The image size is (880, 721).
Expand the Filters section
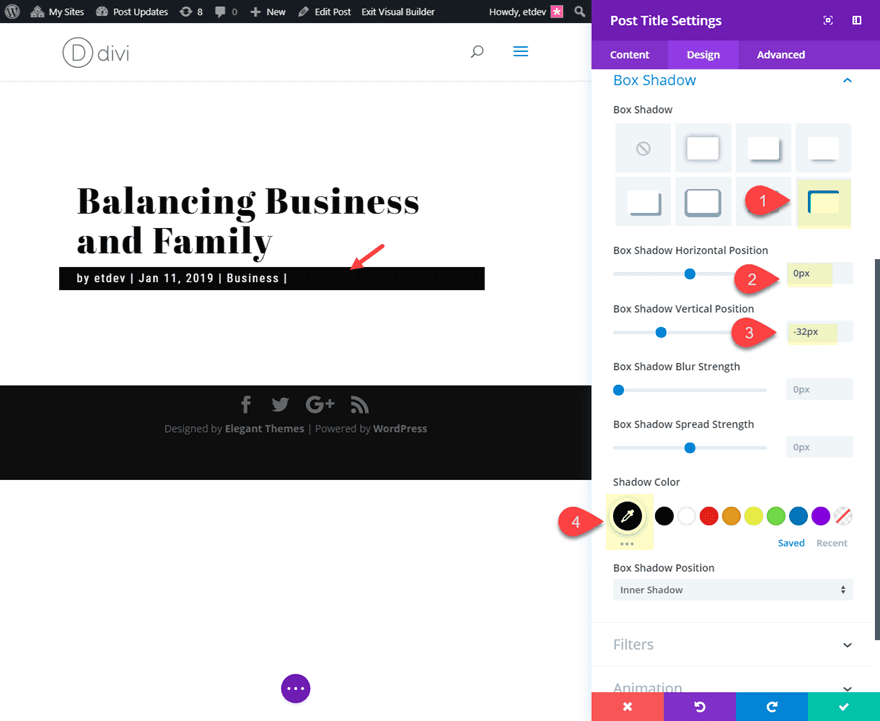point(732,644)
